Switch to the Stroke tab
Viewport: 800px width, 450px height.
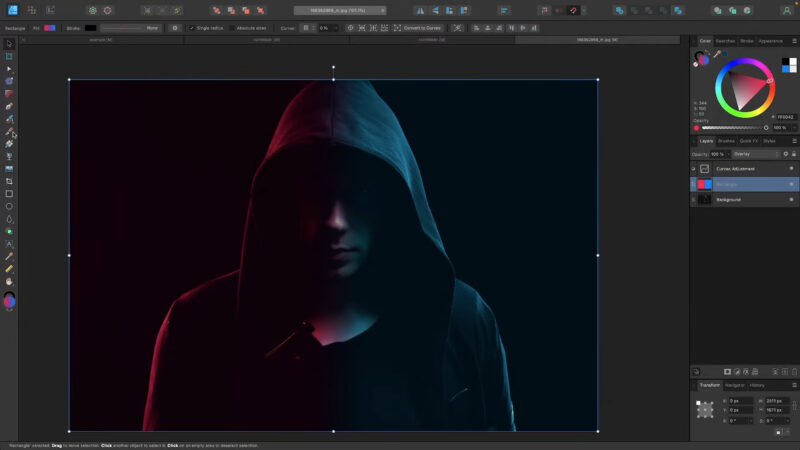746,41
